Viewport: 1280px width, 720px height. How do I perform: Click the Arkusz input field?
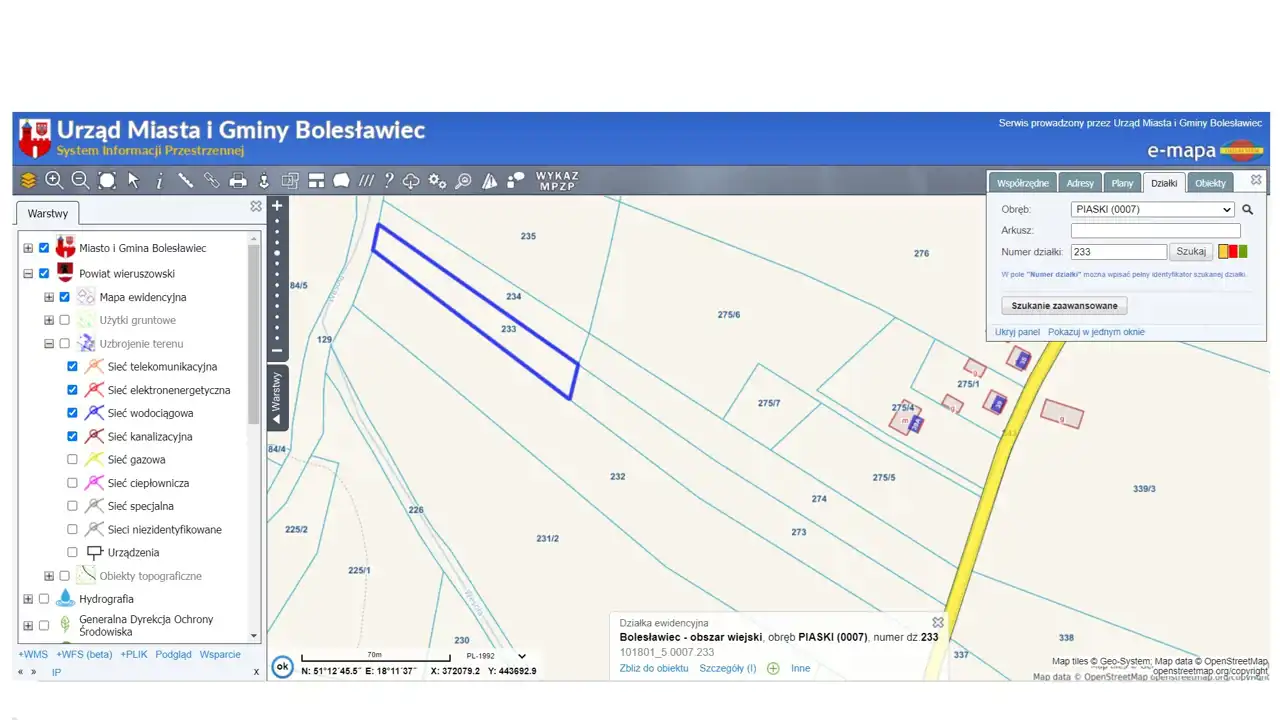(1155, 231)
